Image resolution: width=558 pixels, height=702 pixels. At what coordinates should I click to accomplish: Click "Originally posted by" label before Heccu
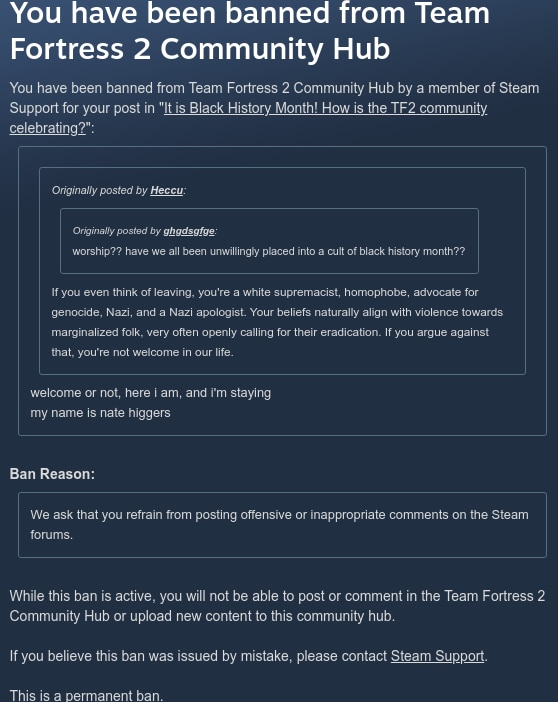coord(99,190)
